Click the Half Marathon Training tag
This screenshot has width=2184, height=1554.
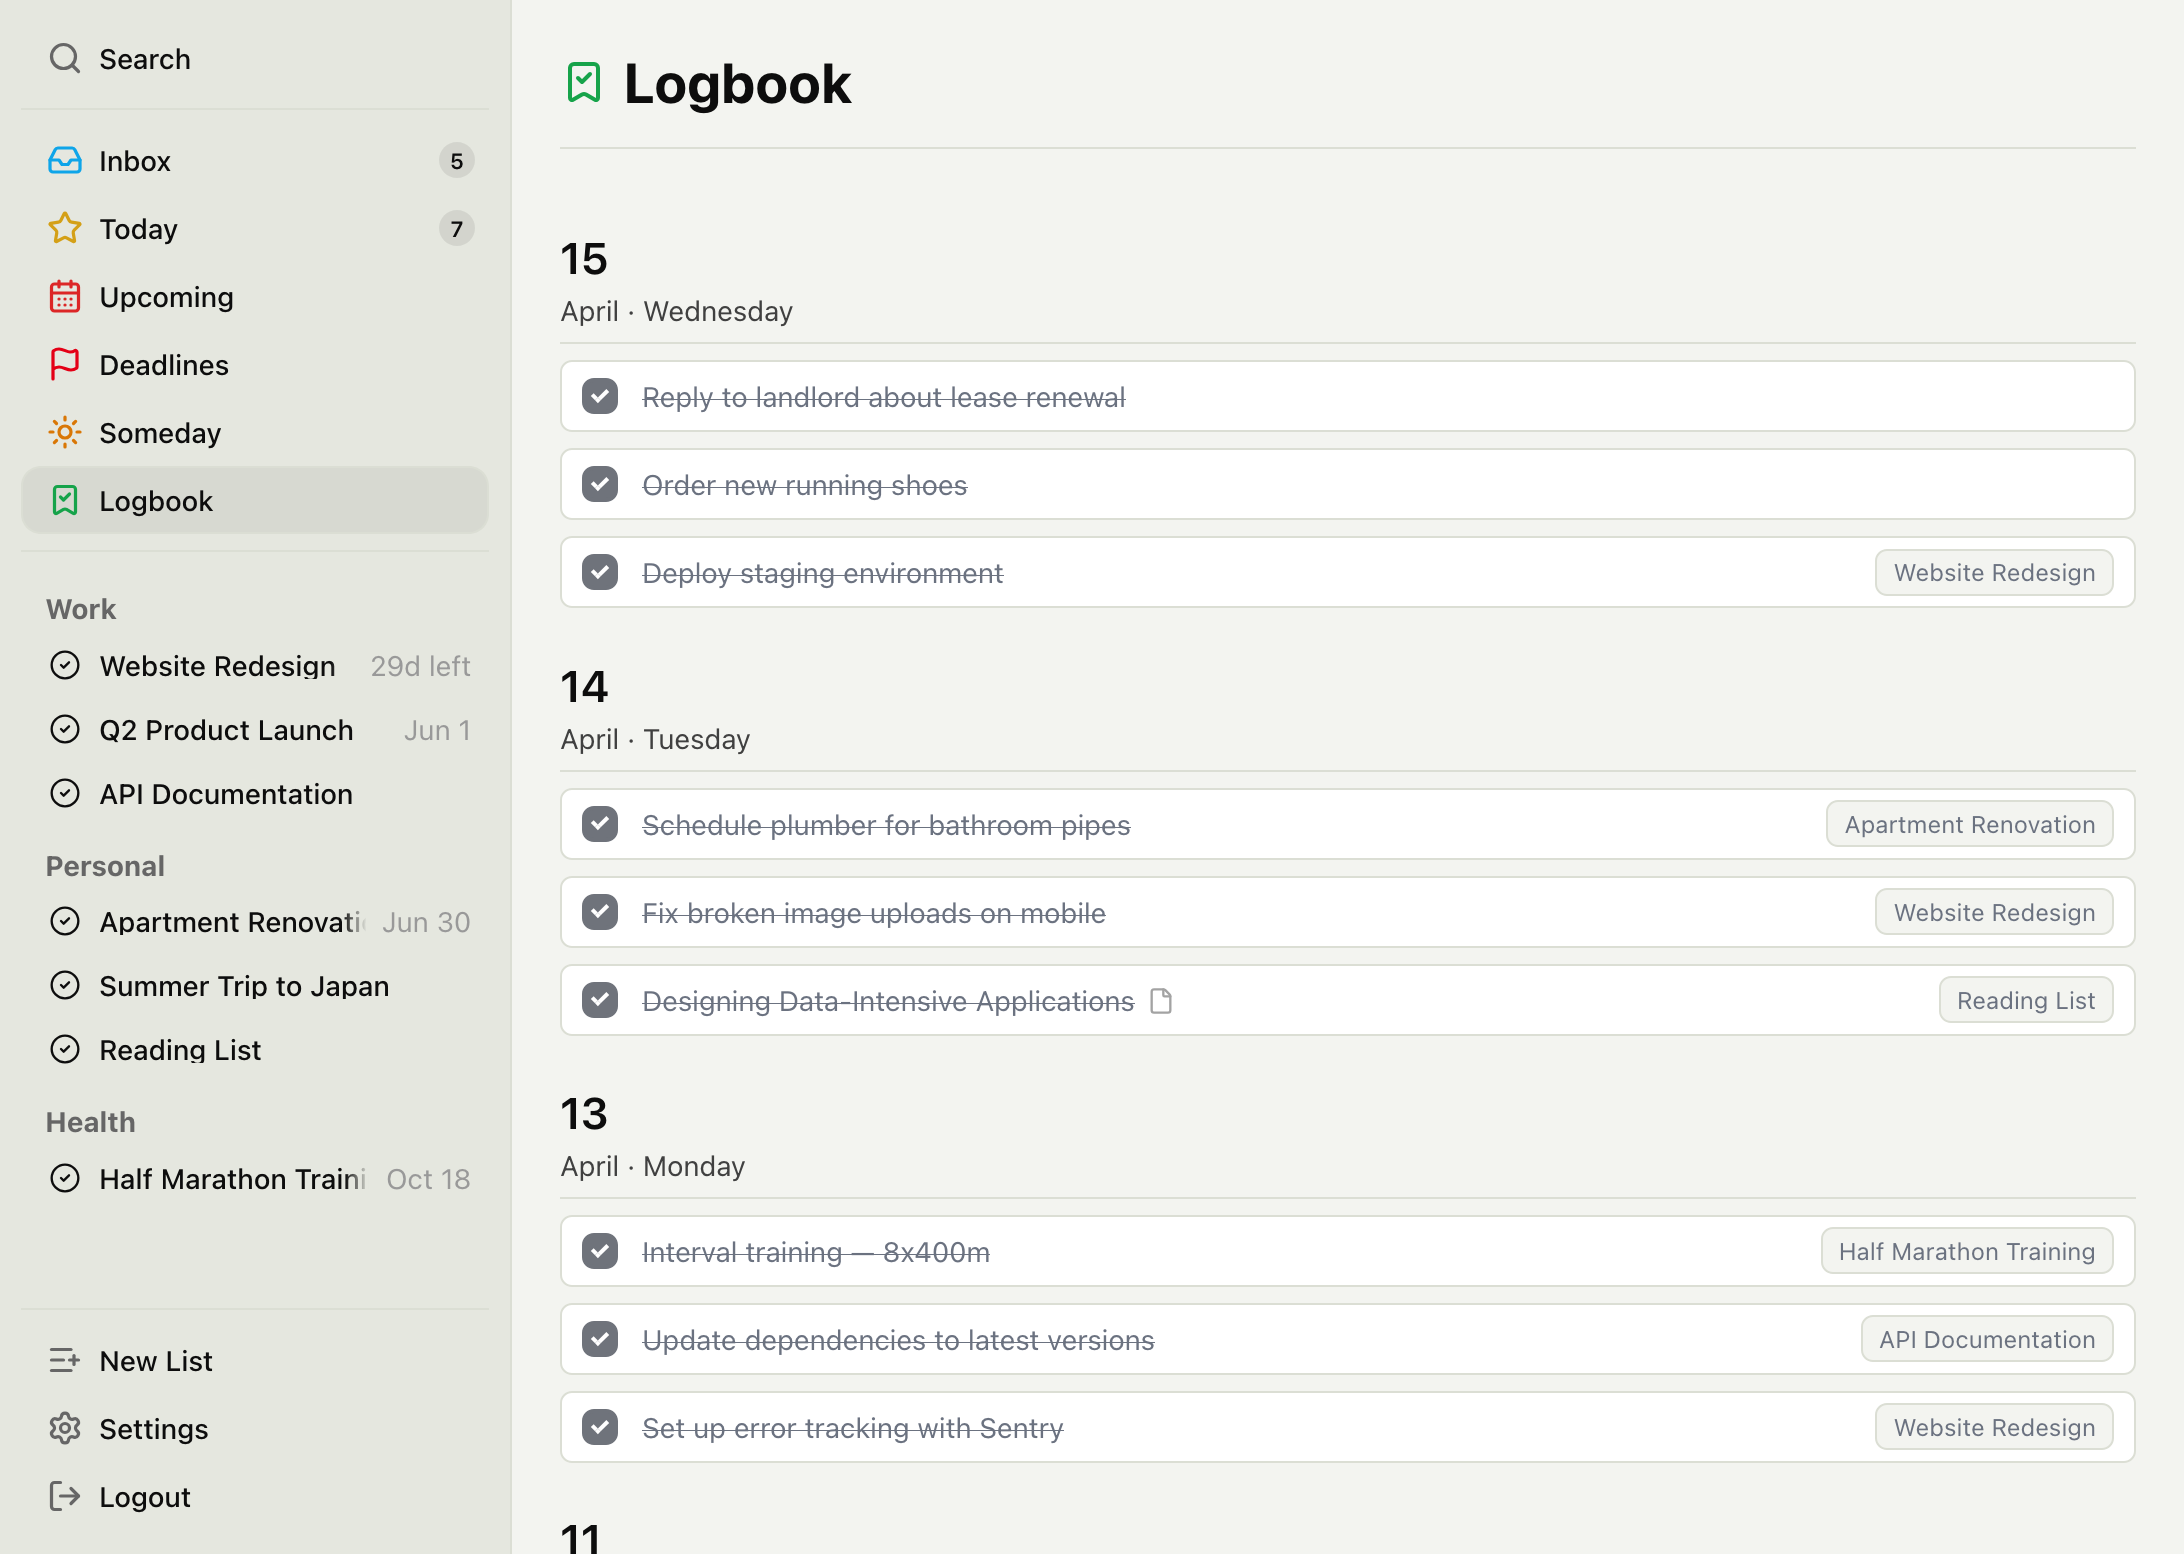click(x=1967, y=1252)
